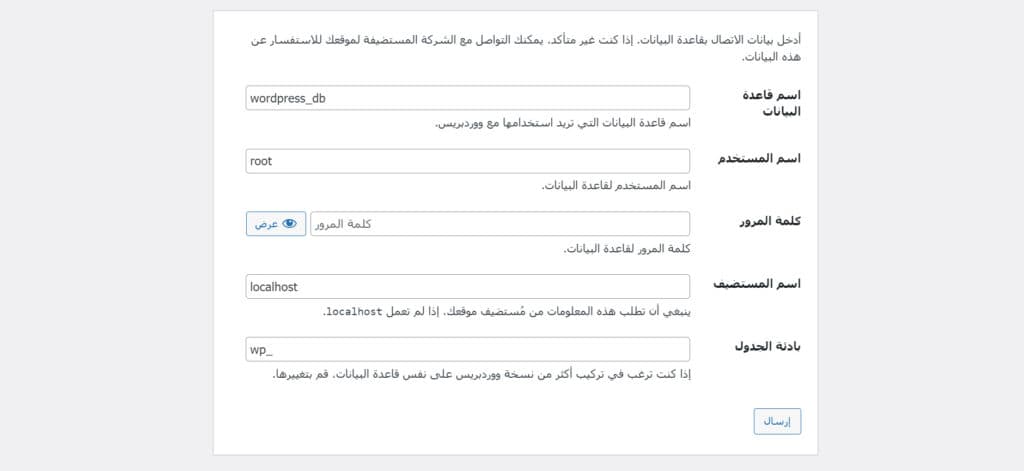Image resolution: width=1024 pixels, height=471 pixels.
Task: Submit the form with the إرسال button
Action: point(777,421)
